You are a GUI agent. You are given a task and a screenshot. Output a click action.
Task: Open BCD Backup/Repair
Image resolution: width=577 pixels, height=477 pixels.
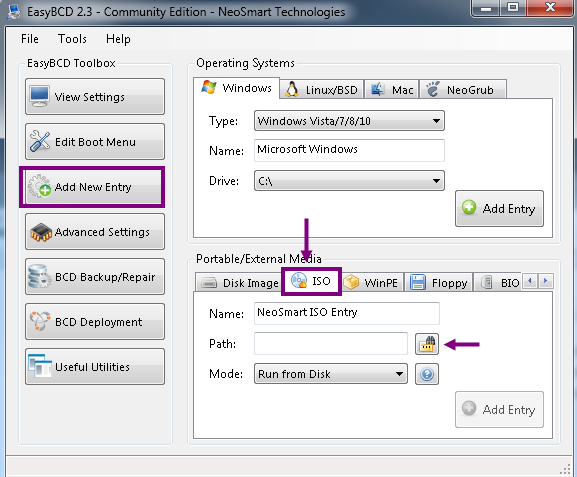tap(95, 277)
